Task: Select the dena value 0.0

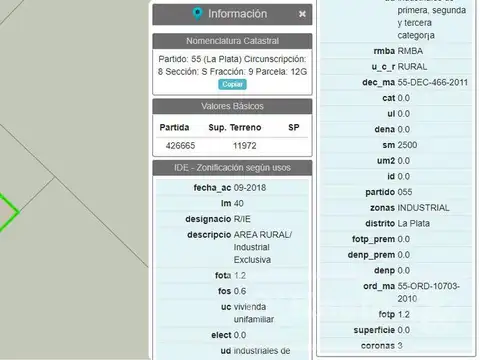Action: (x=403, y=129)
